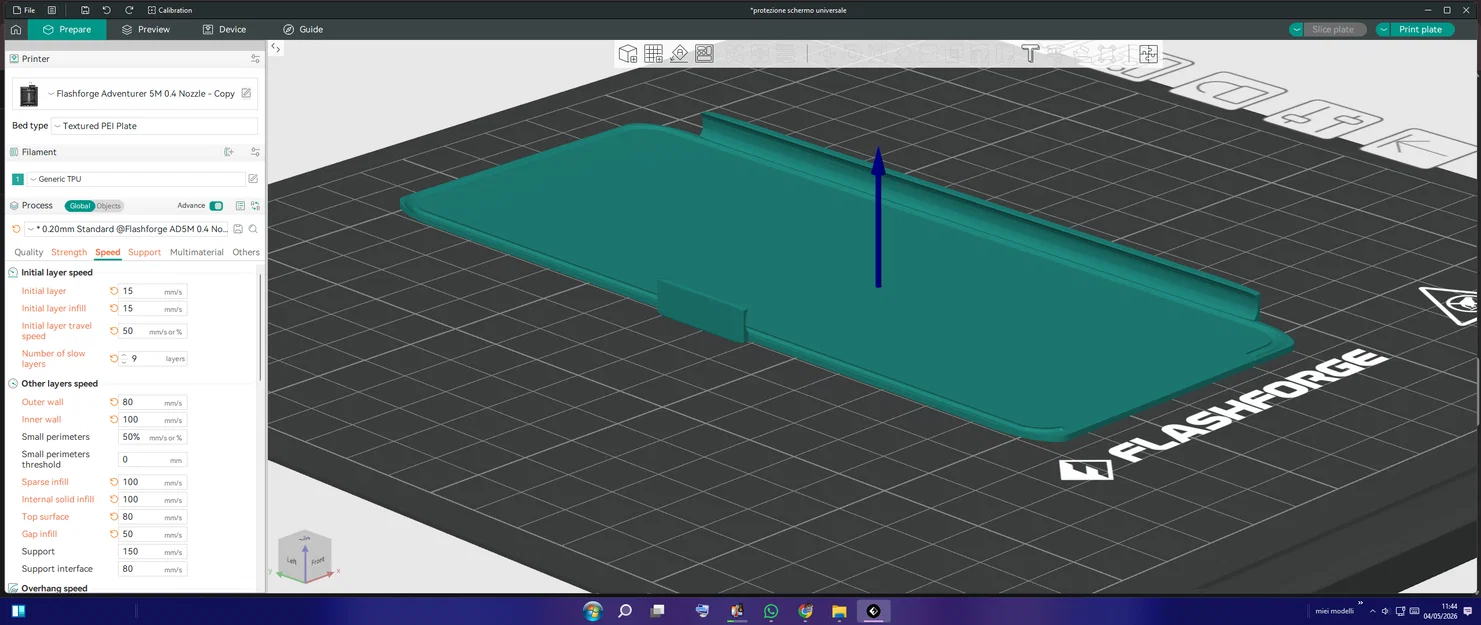1481x625 pixels.
Task: Collapse the left sidebar panel
Action: click(x=275, y=47)
